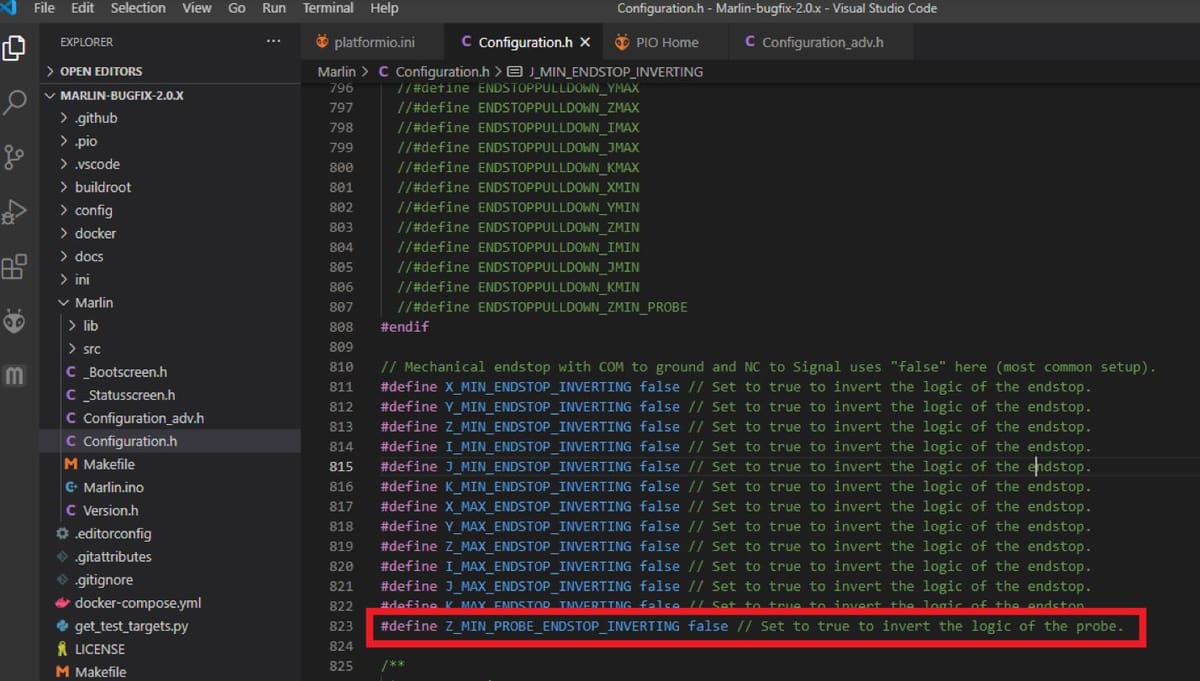Click the Explorer more actions ellipsis
The image size is (1200, 681).
click(273, 42)
